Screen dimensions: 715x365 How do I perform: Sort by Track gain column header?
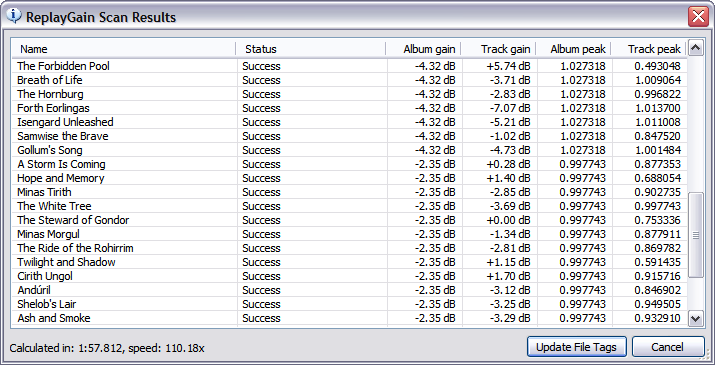point(498,49)
